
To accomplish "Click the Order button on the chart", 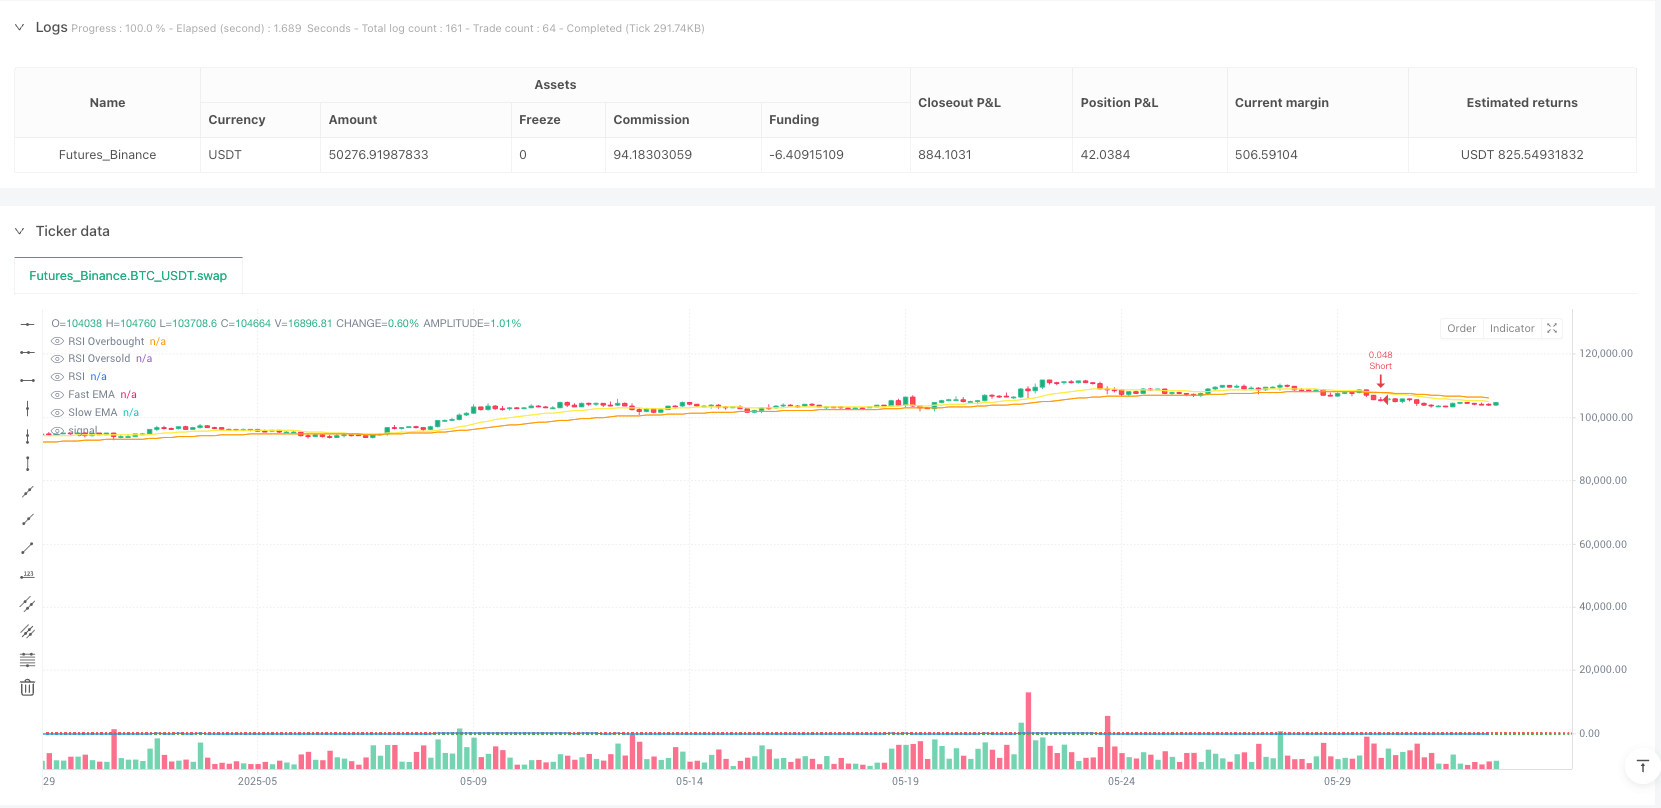I will (x=1461, y=328).
